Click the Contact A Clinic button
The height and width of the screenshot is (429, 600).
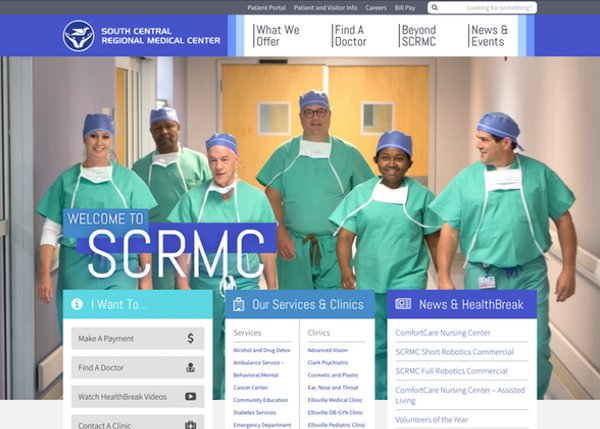(x=138, y=422)
